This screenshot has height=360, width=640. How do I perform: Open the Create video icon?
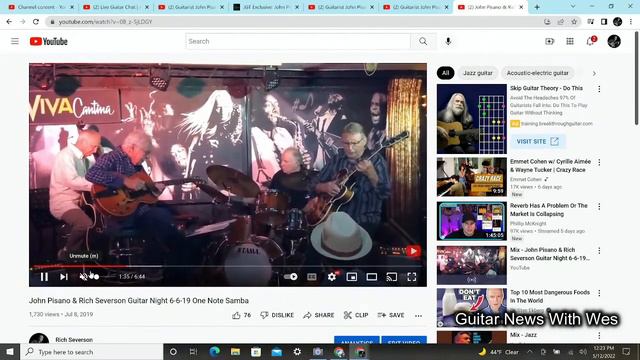point(549,41)
